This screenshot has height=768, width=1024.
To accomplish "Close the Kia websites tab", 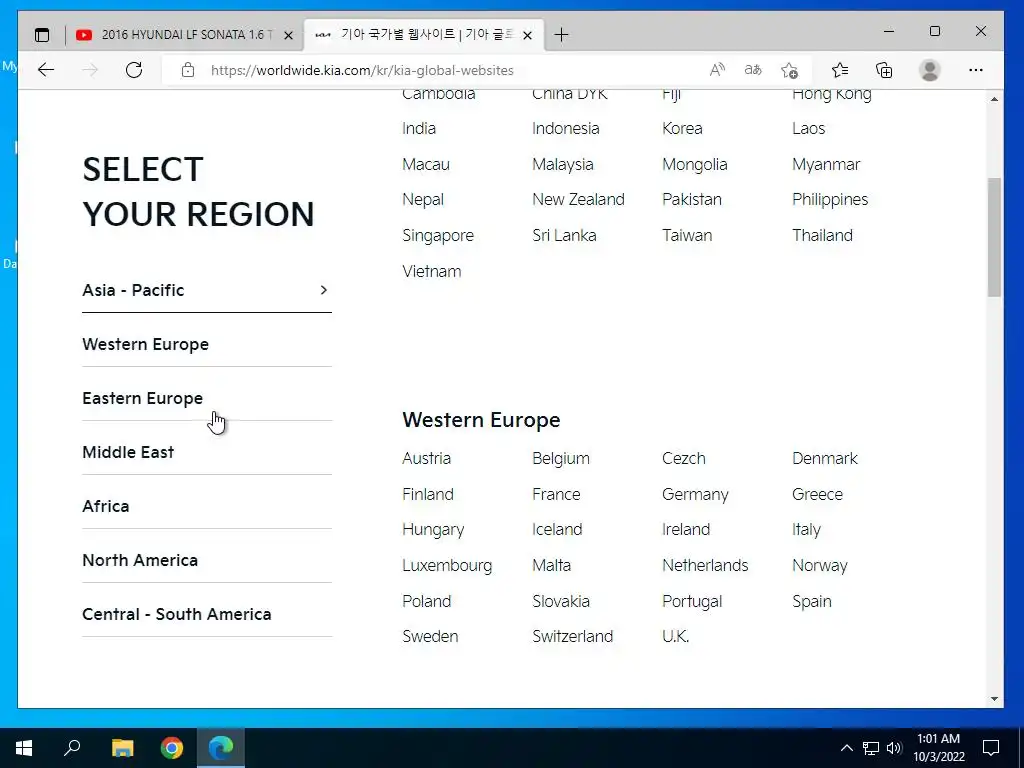I will pos(528,35).
